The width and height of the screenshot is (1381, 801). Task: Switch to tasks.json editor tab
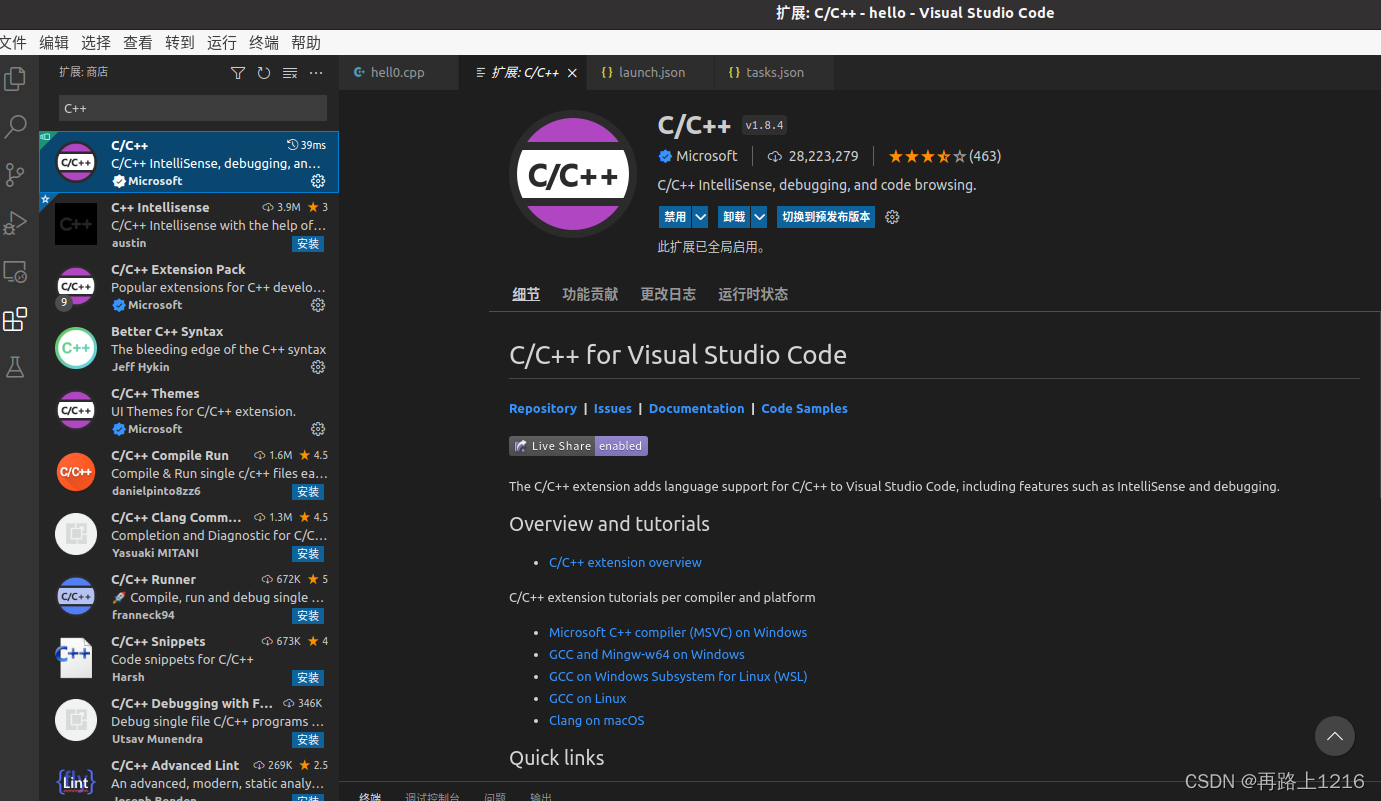pyautogui.click(x=774, y=73)
